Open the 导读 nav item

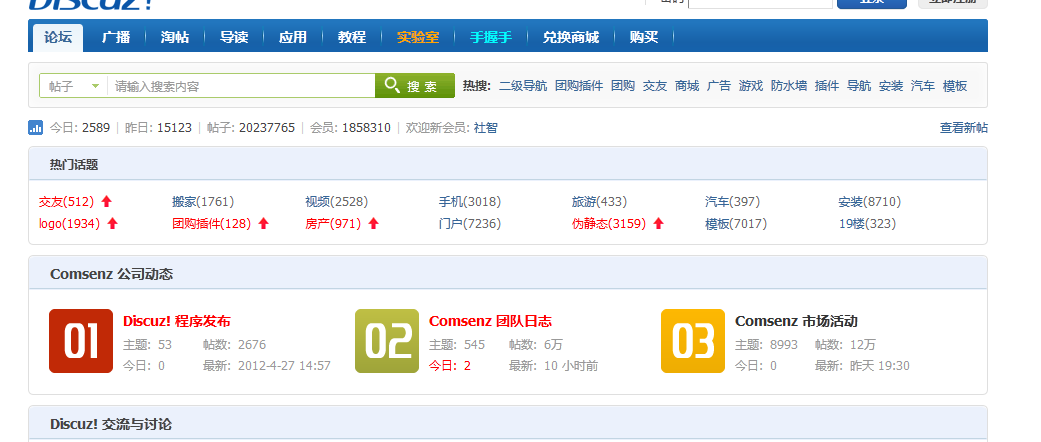point(234,37)
